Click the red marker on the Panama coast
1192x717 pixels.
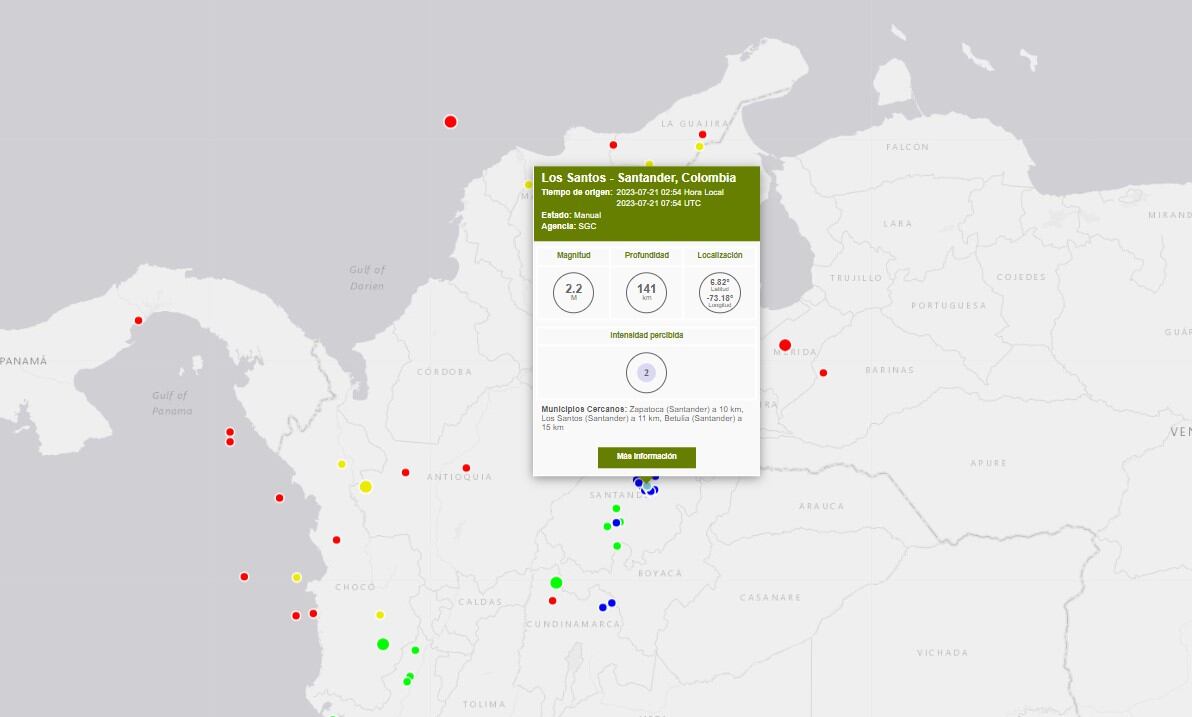[139, 320]
